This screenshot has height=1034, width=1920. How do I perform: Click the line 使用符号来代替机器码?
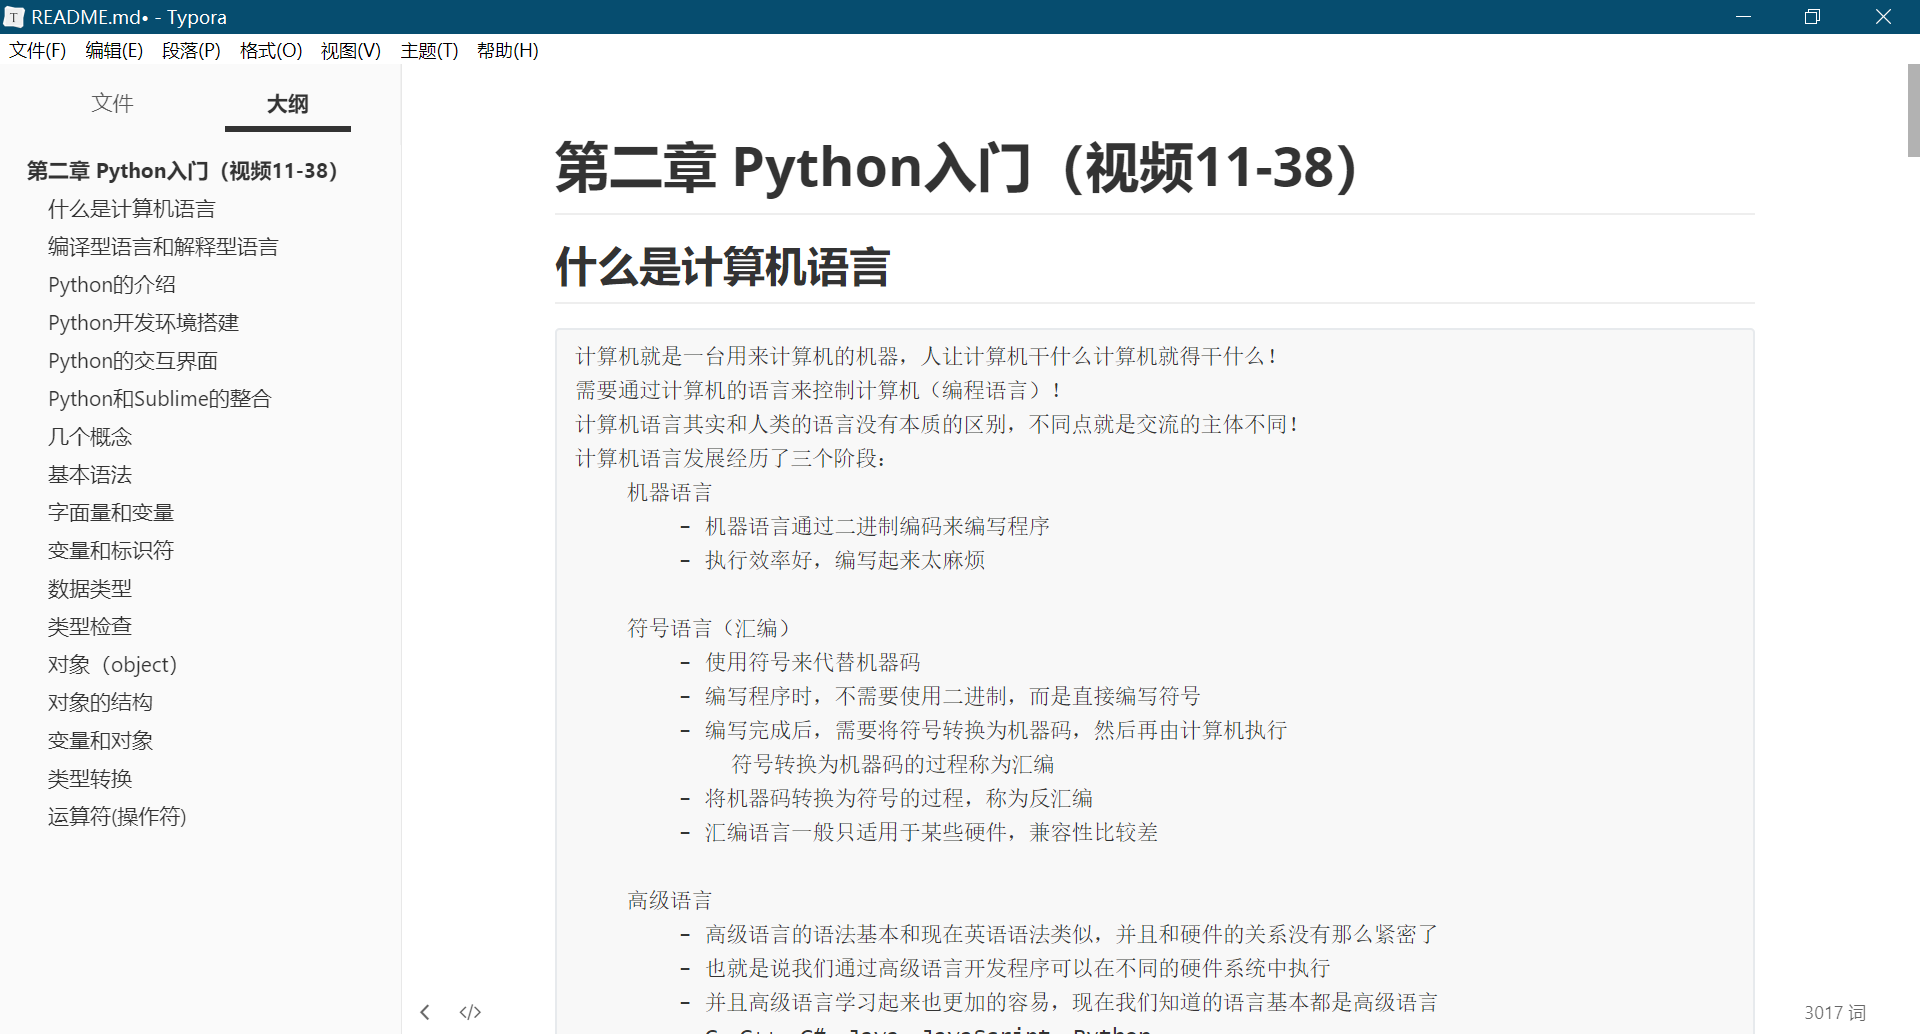coord(812,662)
